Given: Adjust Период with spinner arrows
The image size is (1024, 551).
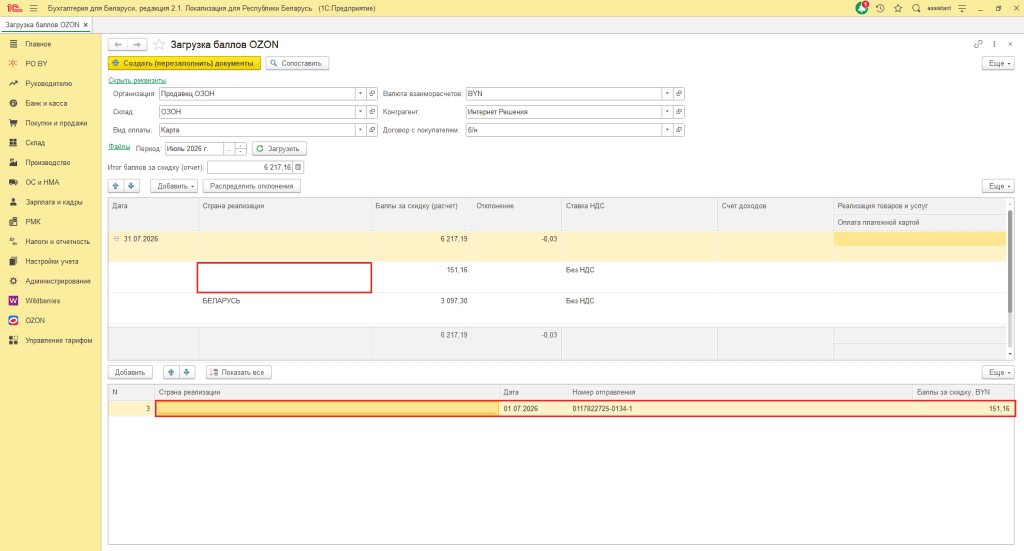Looking at the screenshot, I should pos(240,149).
